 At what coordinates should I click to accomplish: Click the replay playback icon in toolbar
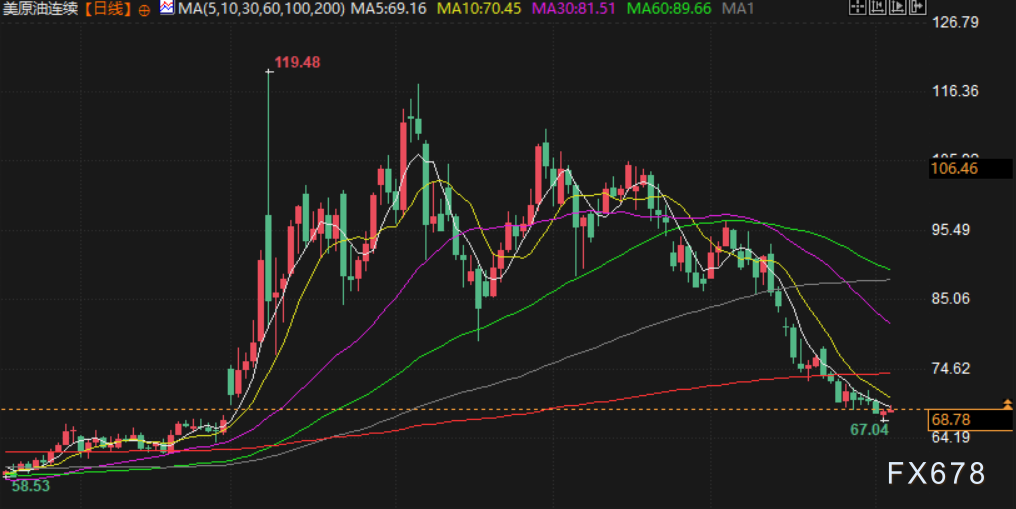click(897, 7)
